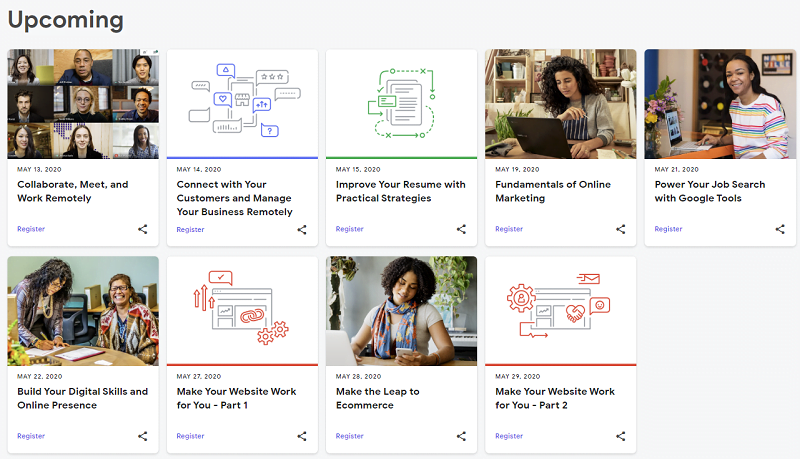Register for Collaborate, Meet, and Work Remotely
Image resolution: width=800 pixels, height=459 pixels.
31,229
